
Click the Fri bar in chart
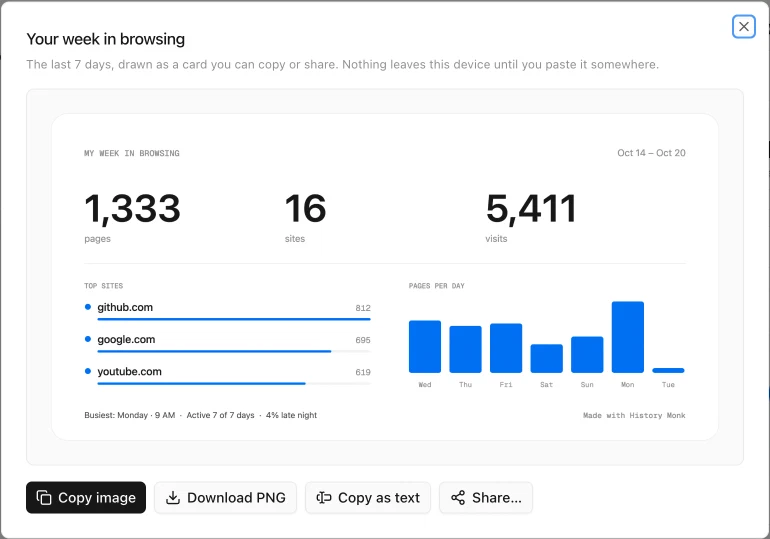coord(506,348)
